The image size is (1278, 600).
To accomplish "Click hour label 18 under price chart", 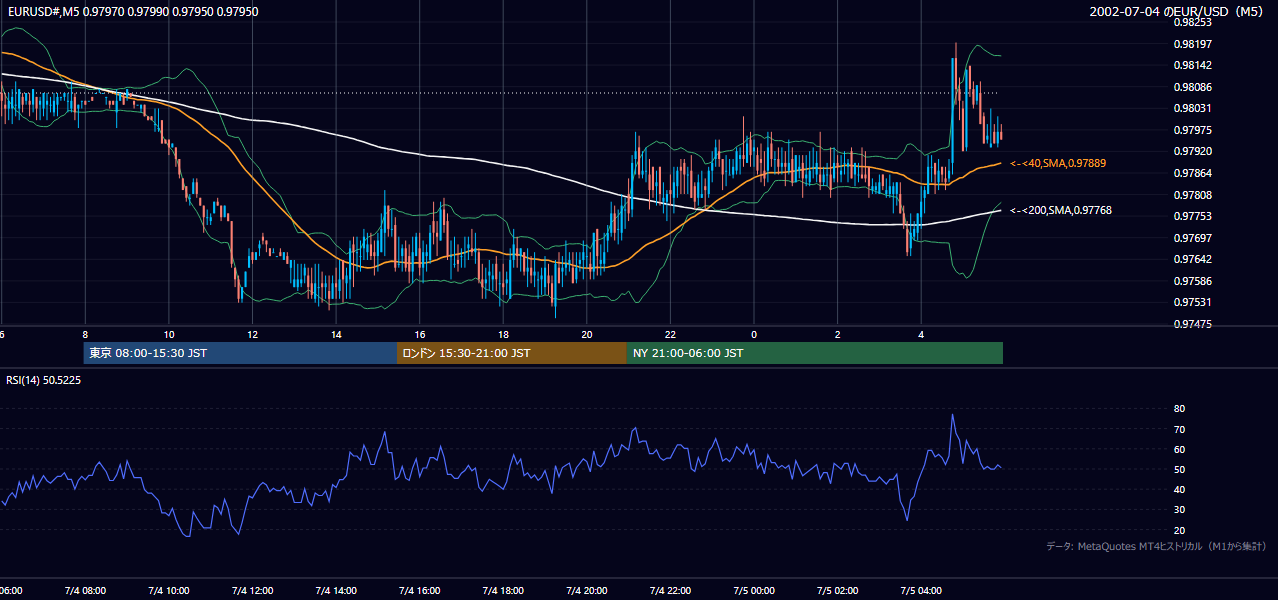I will [x=503, y=334].
